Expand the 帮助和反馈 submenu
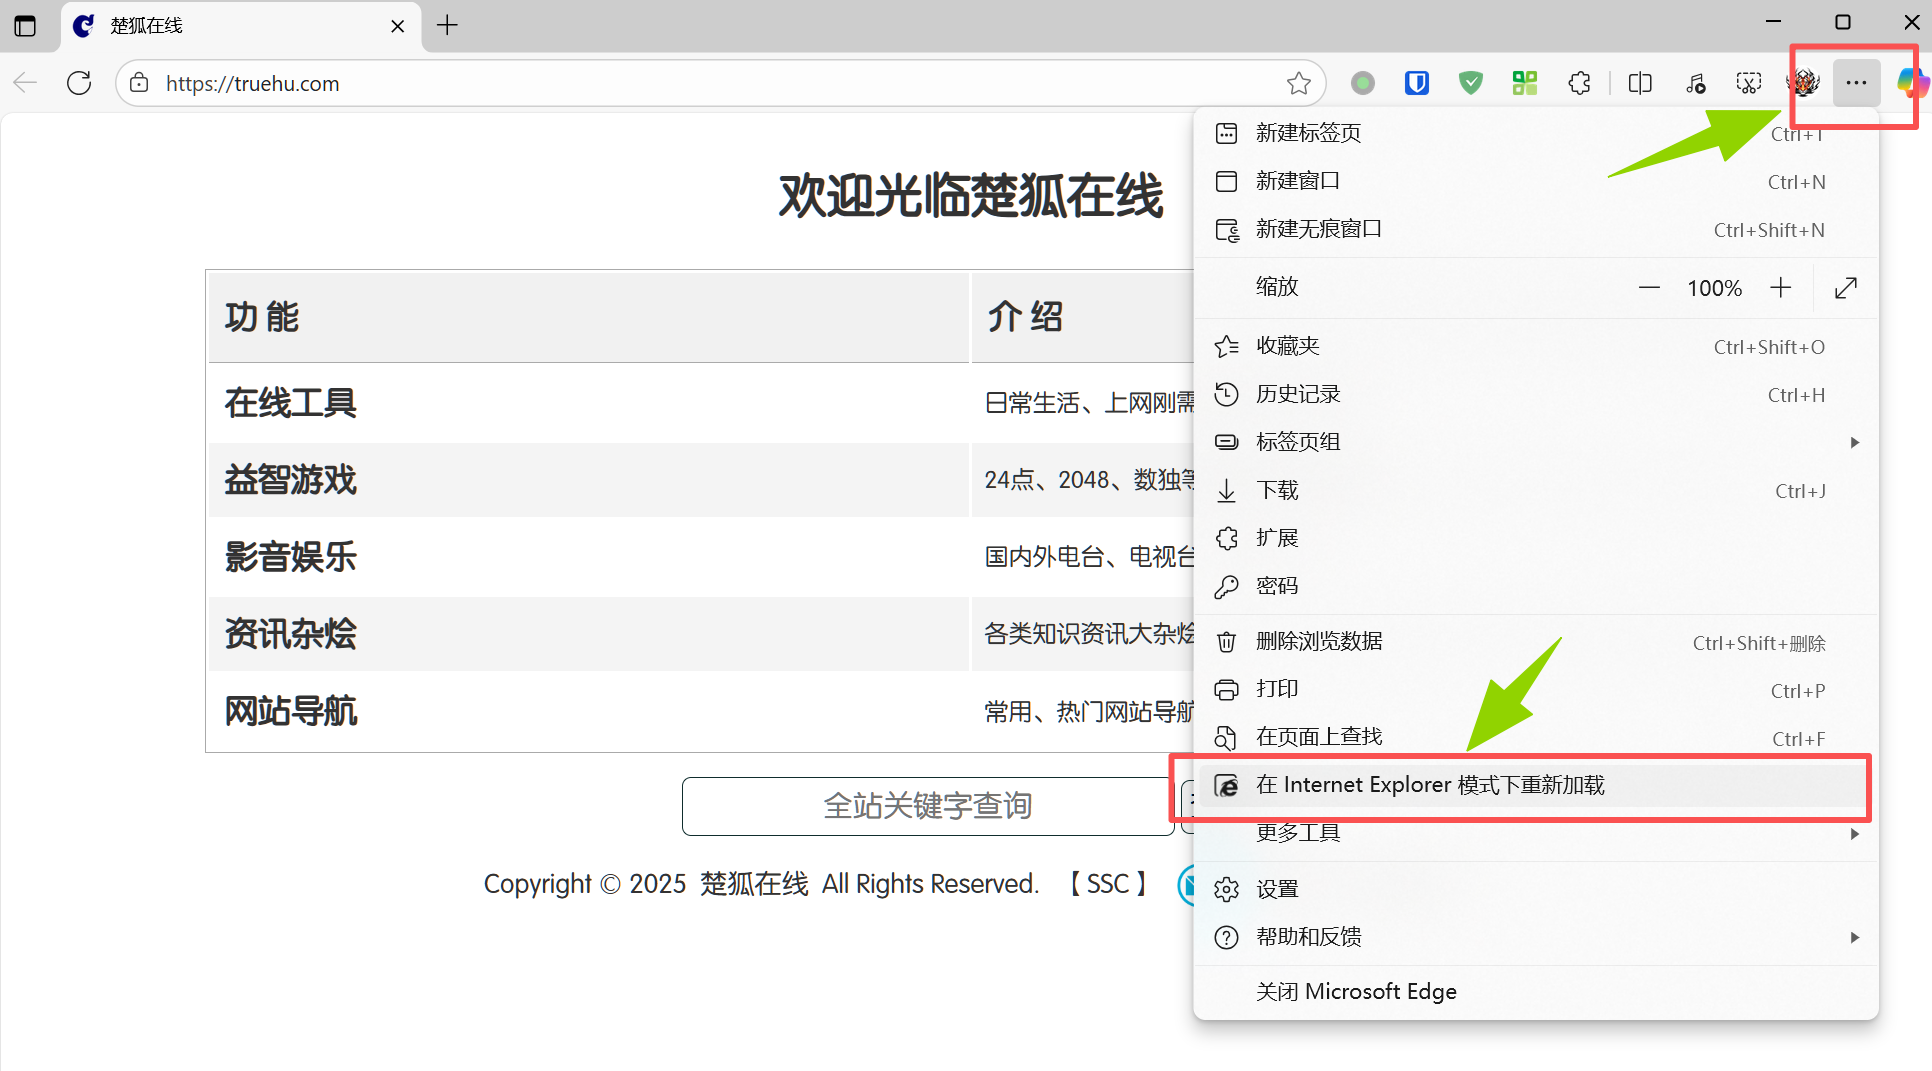The image size is (1932, 1071). (1854, 937)
